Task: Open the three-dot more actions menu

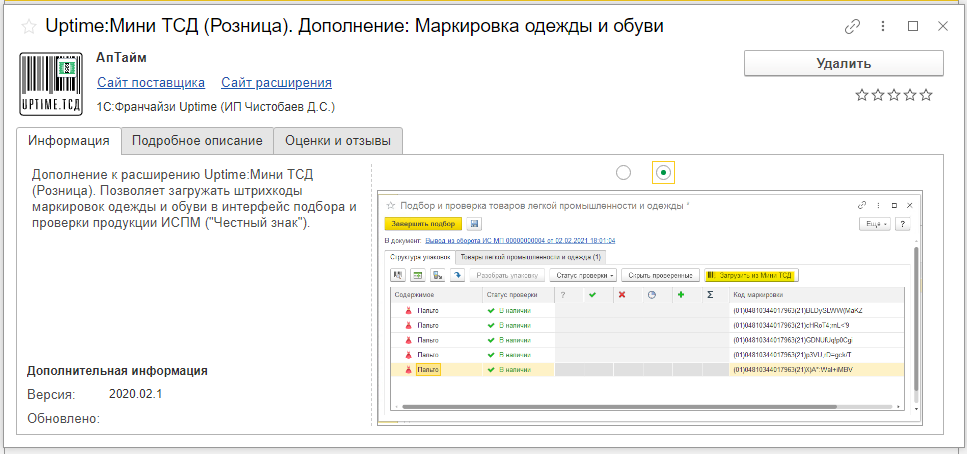Action: pos(883,27)
